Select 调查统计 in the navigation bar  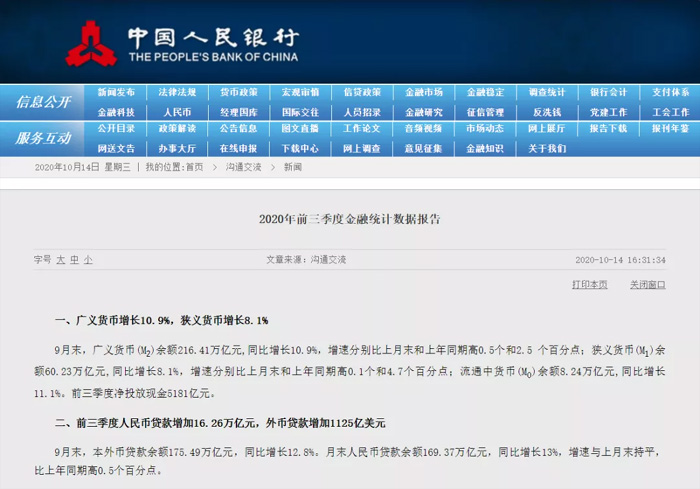547,92
